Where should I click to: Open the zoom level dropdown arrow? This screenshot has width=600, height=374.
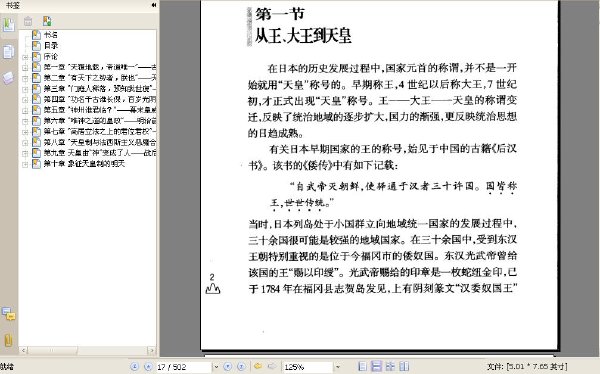click(x=338, y=367)
